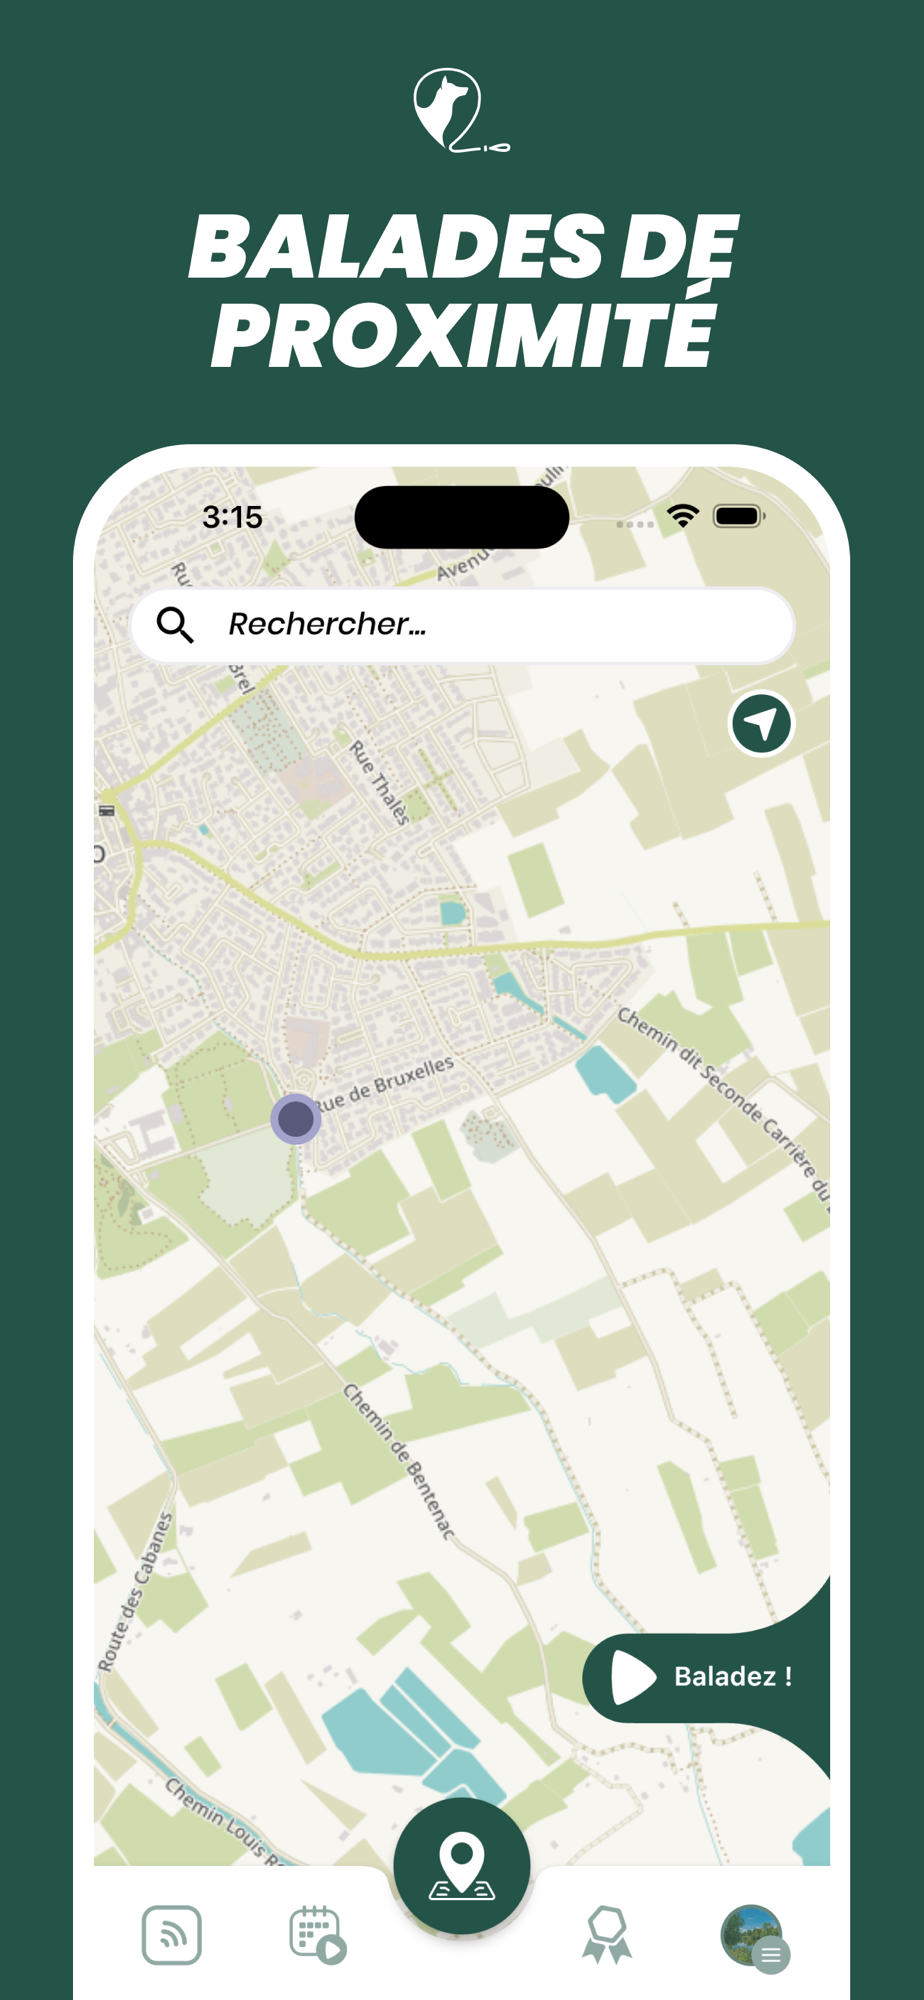The width and height of the screenshot is (924, 2000).
Task: Click the dog leash app logo
Action: (x=462, y=111)
